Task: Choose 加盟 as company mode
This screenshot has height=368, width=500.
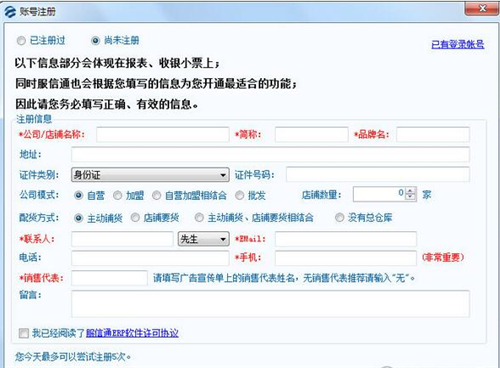Action: coord(118,195)
